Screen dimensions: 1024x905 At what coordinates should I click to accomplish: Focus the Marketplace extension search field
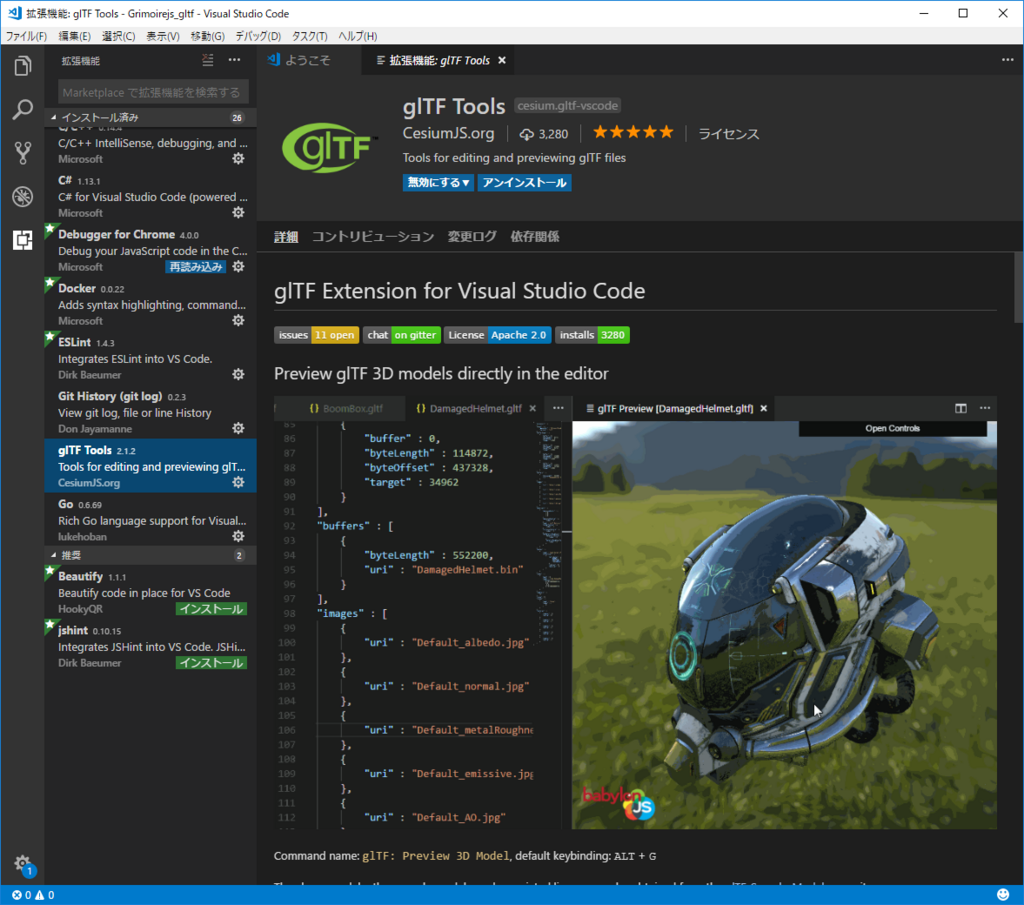153,92
